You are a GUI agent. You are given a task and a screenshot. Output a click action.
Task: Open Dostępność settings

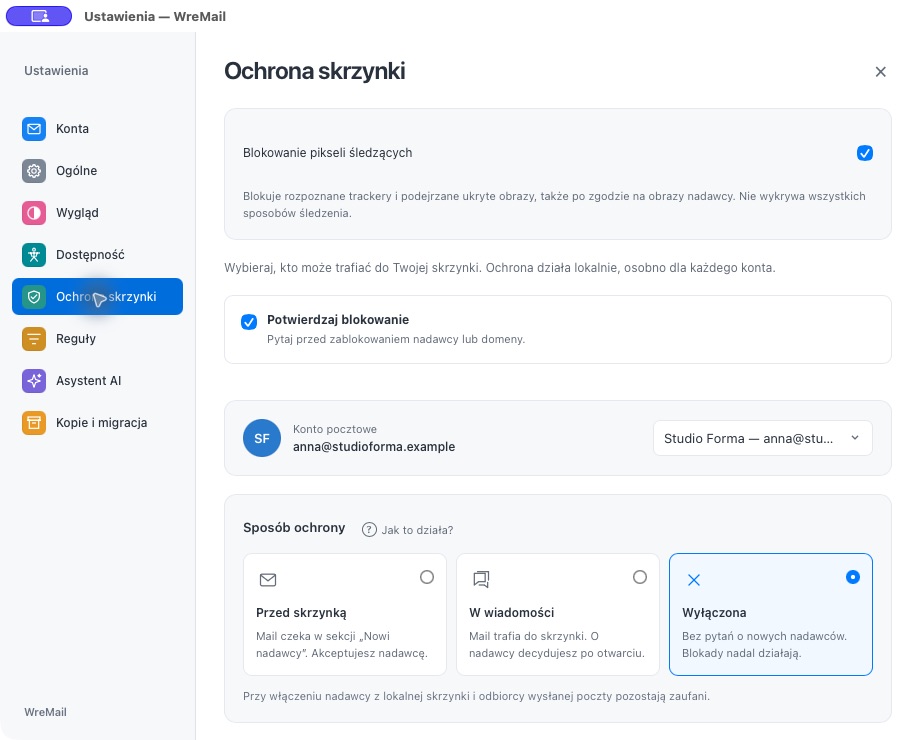(x=97, y=255)
